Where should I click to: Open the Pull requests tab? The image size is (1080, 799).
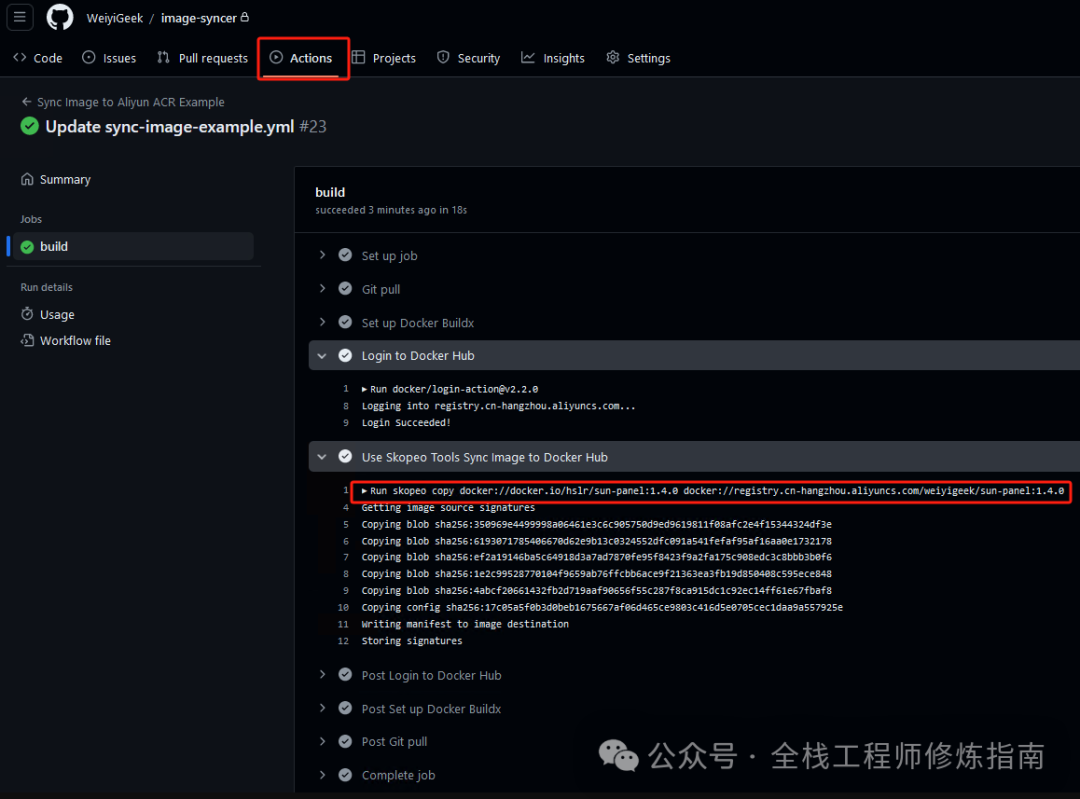(x=202, y=58)
